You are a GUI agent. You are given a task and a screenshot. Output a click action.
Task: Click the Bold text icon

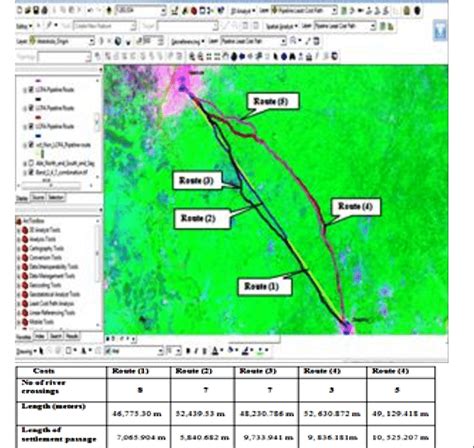pyautogui.click(x=188, y=351)
